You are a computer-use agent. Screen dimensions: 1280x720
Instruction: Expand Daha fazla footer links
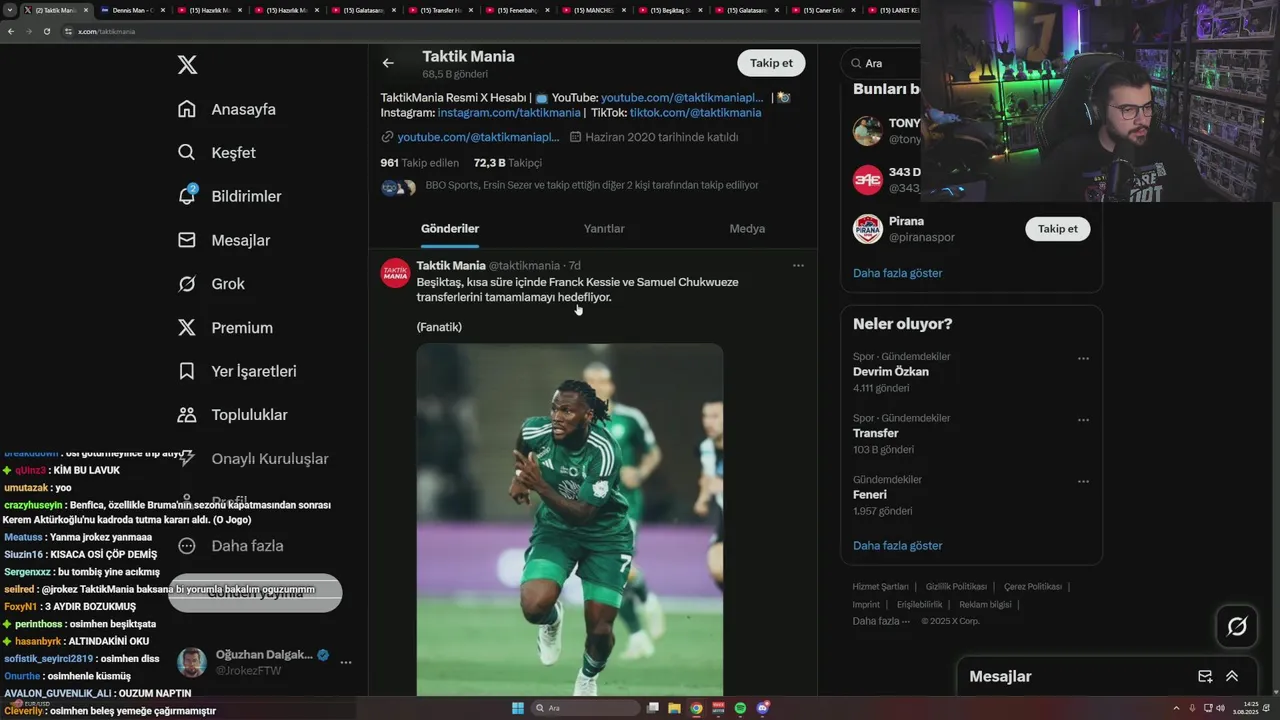tap(881, 621)
